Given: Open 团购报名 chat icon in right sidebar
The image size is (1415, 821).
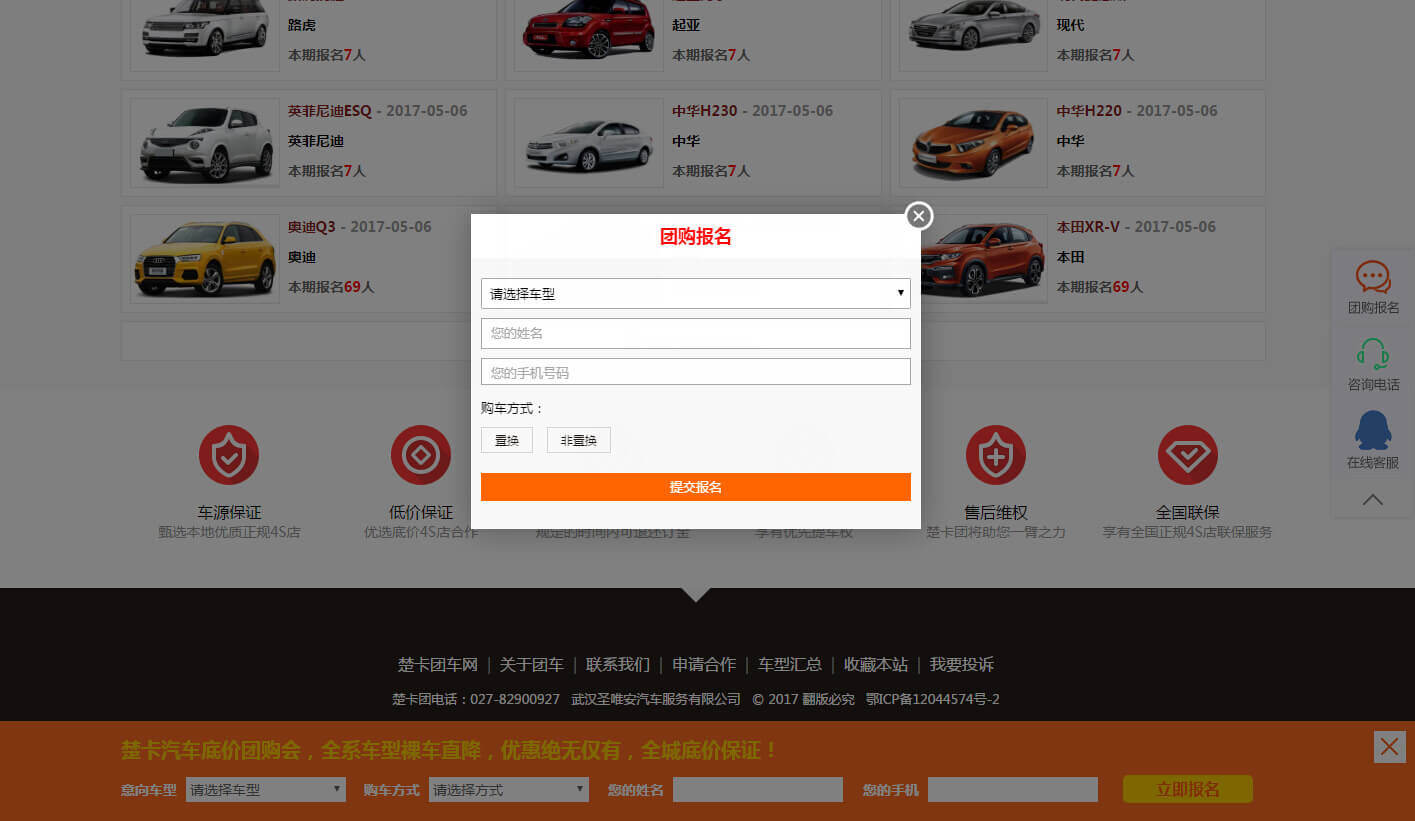Looking at the screenshot, I should (1373, 277).
